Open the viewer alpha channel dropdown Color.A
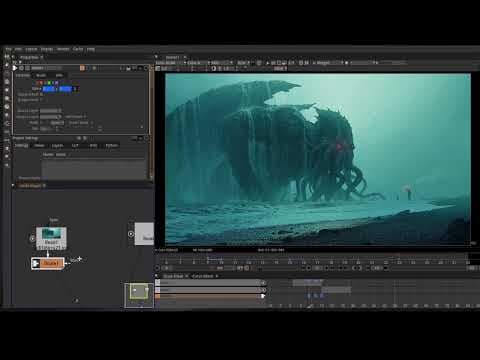The image size is (480, 360). tap(197, 63)
